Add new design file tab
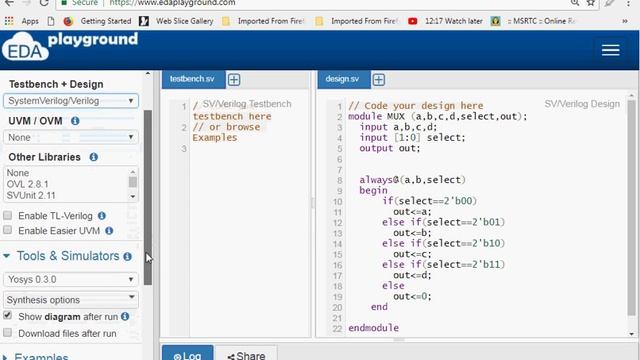This screenshot has height=360, width=640. coord(379,80)
